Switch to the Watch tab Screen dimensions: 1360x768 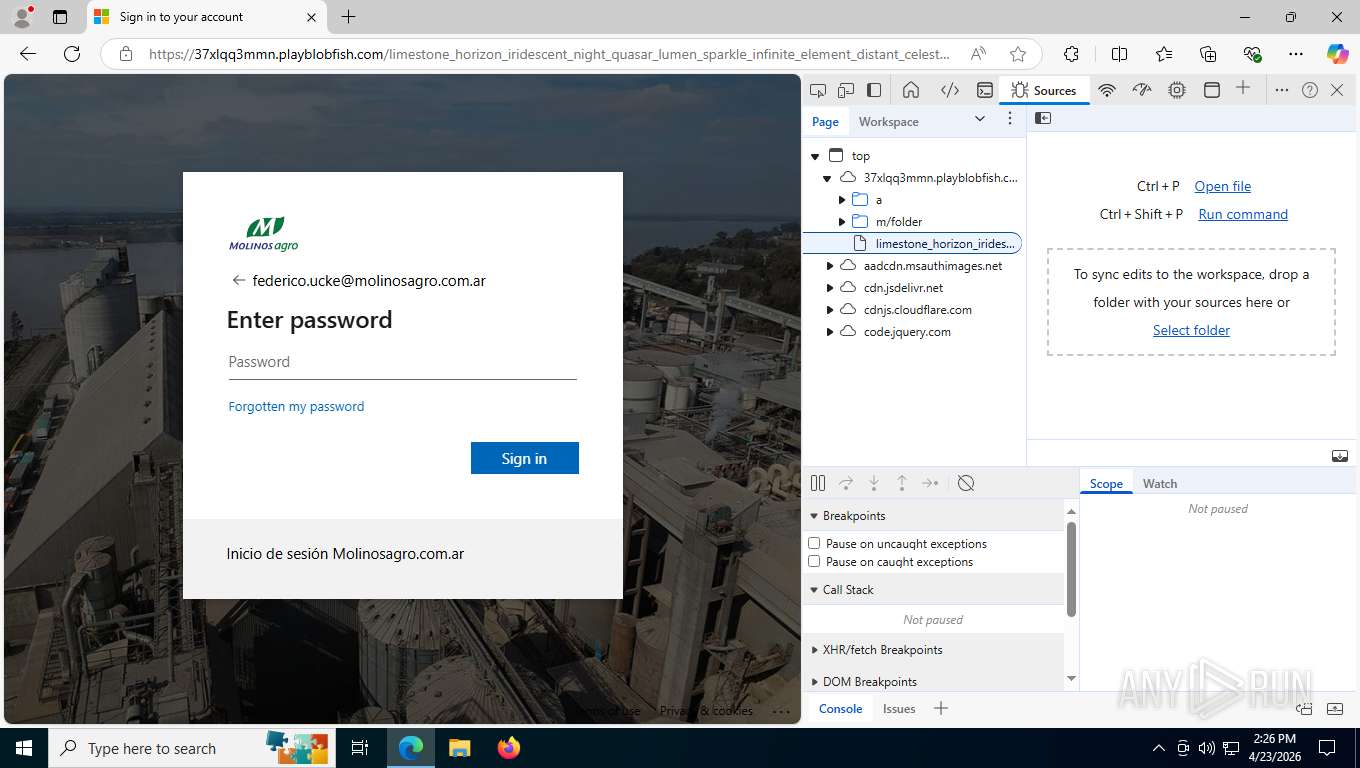[x=1160, y=483]
